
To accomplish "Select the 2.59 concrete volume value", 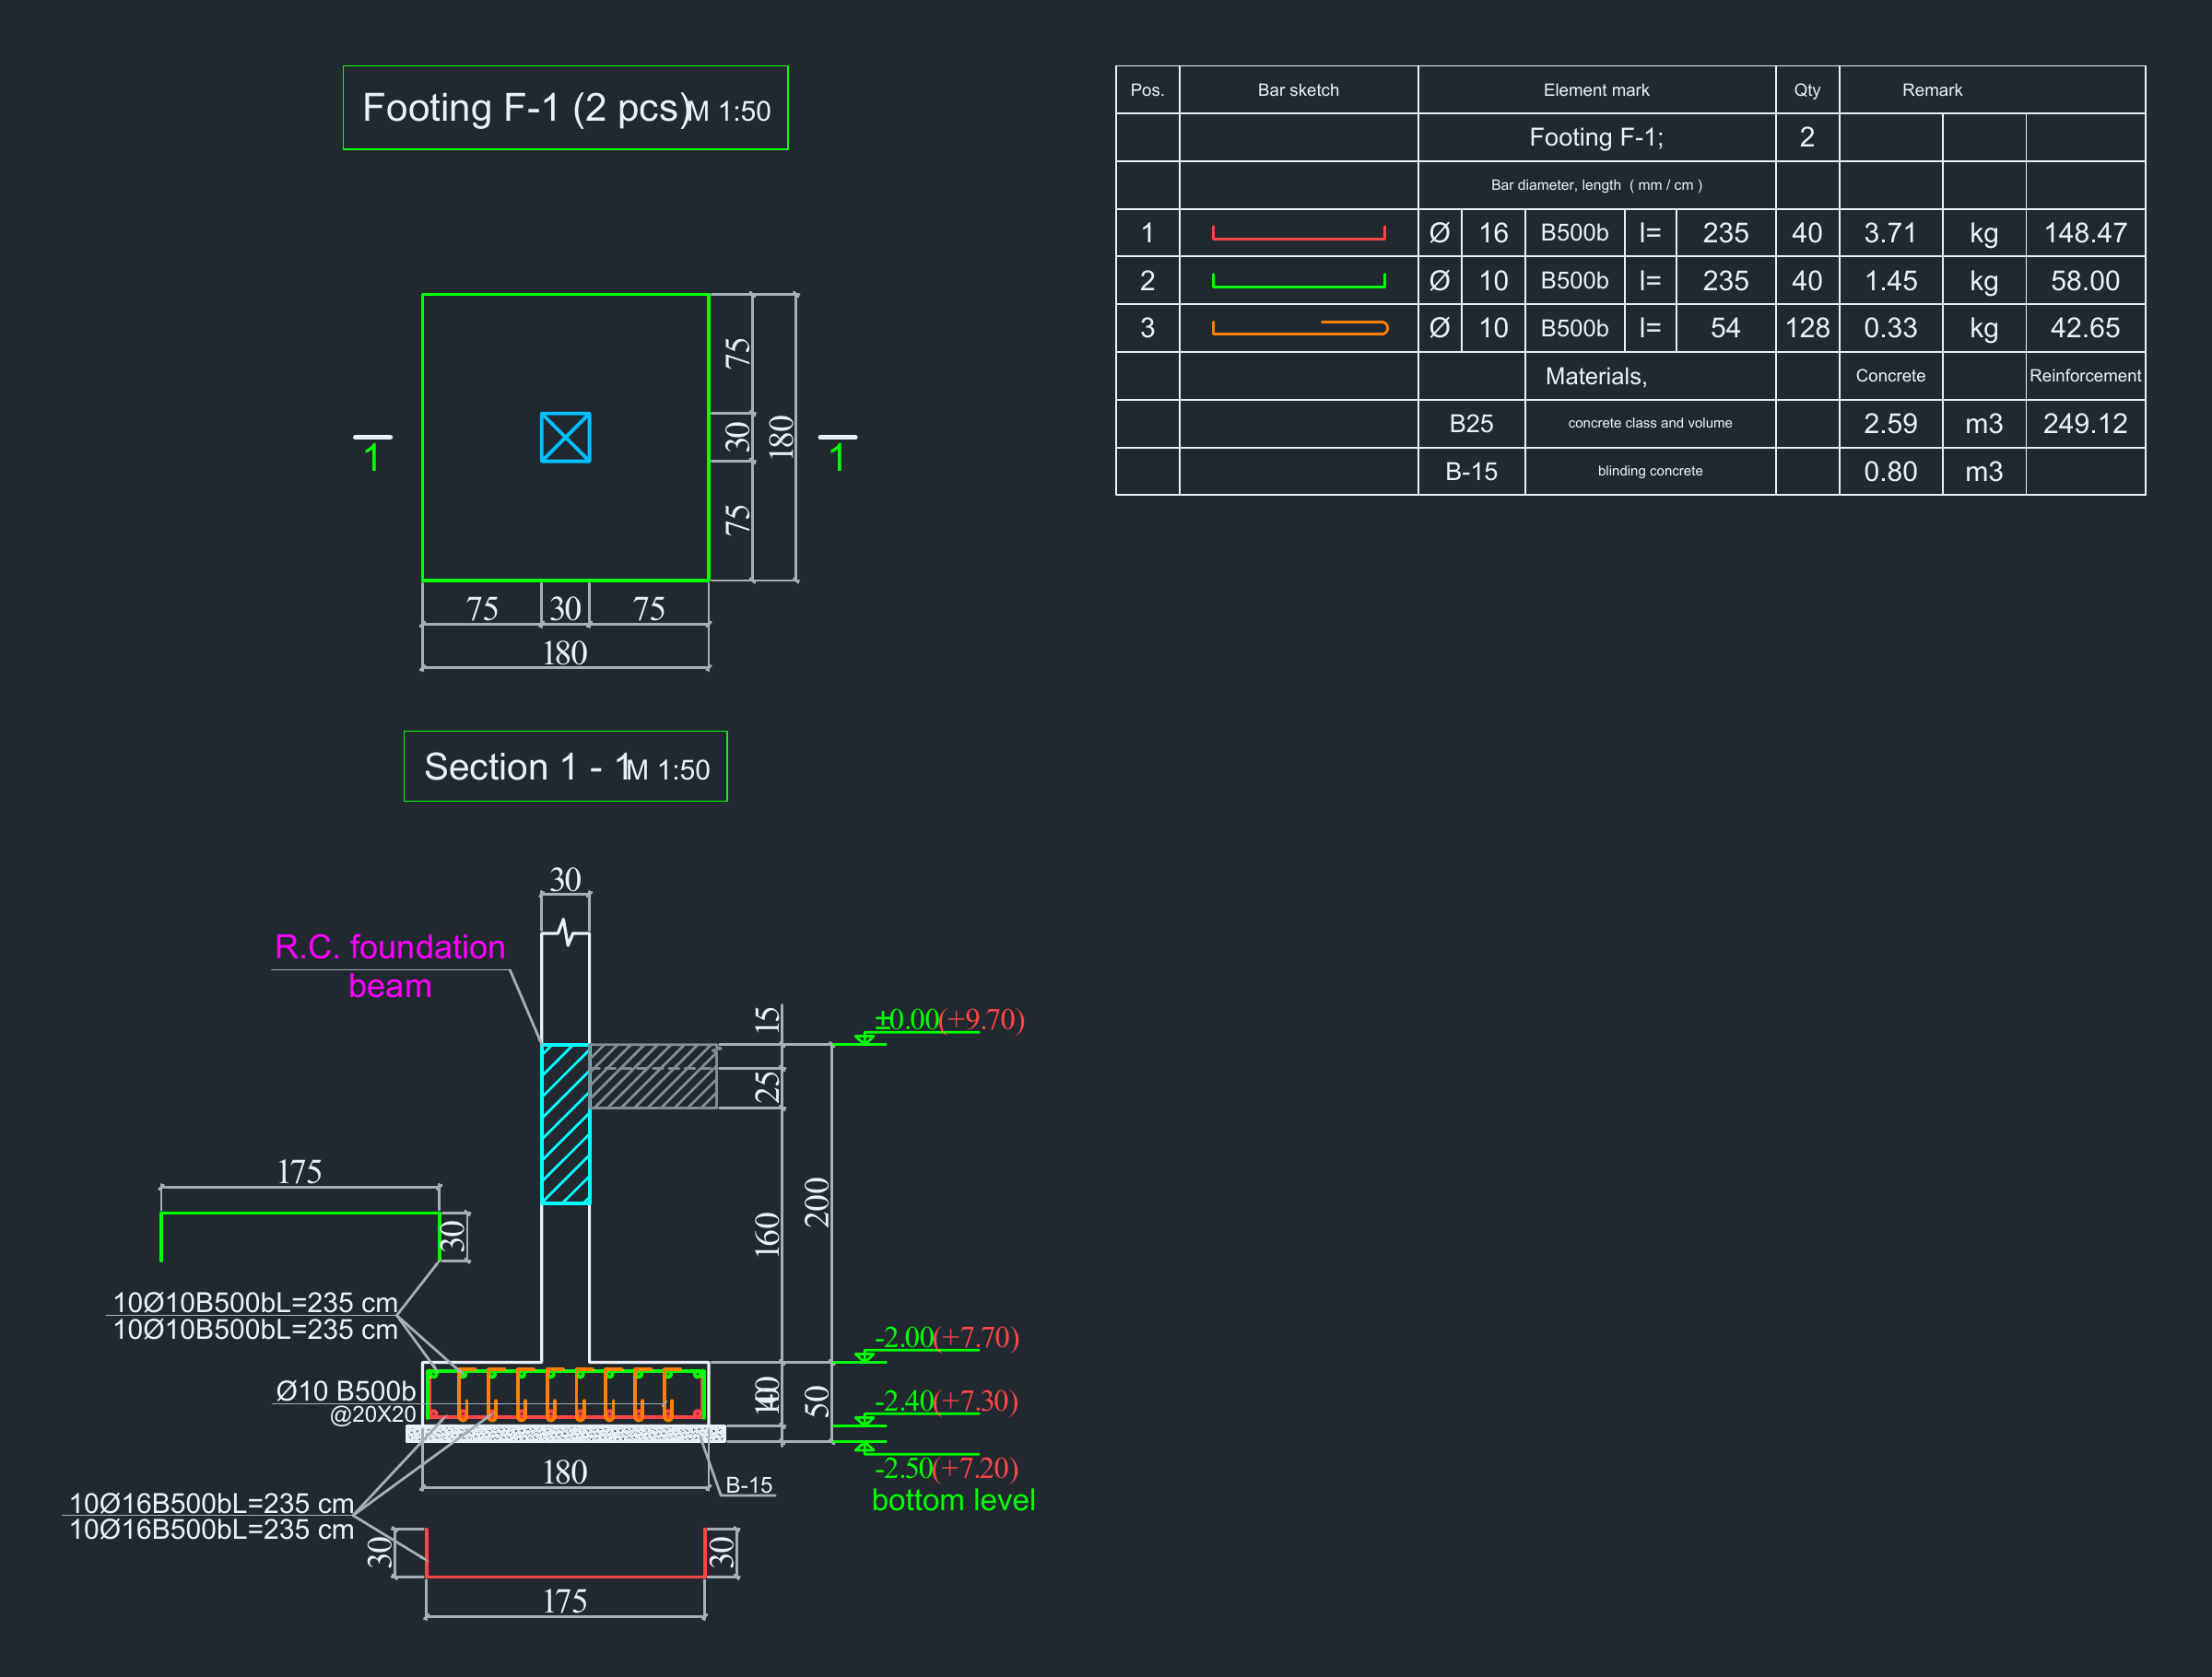I will coord(1890,423).
